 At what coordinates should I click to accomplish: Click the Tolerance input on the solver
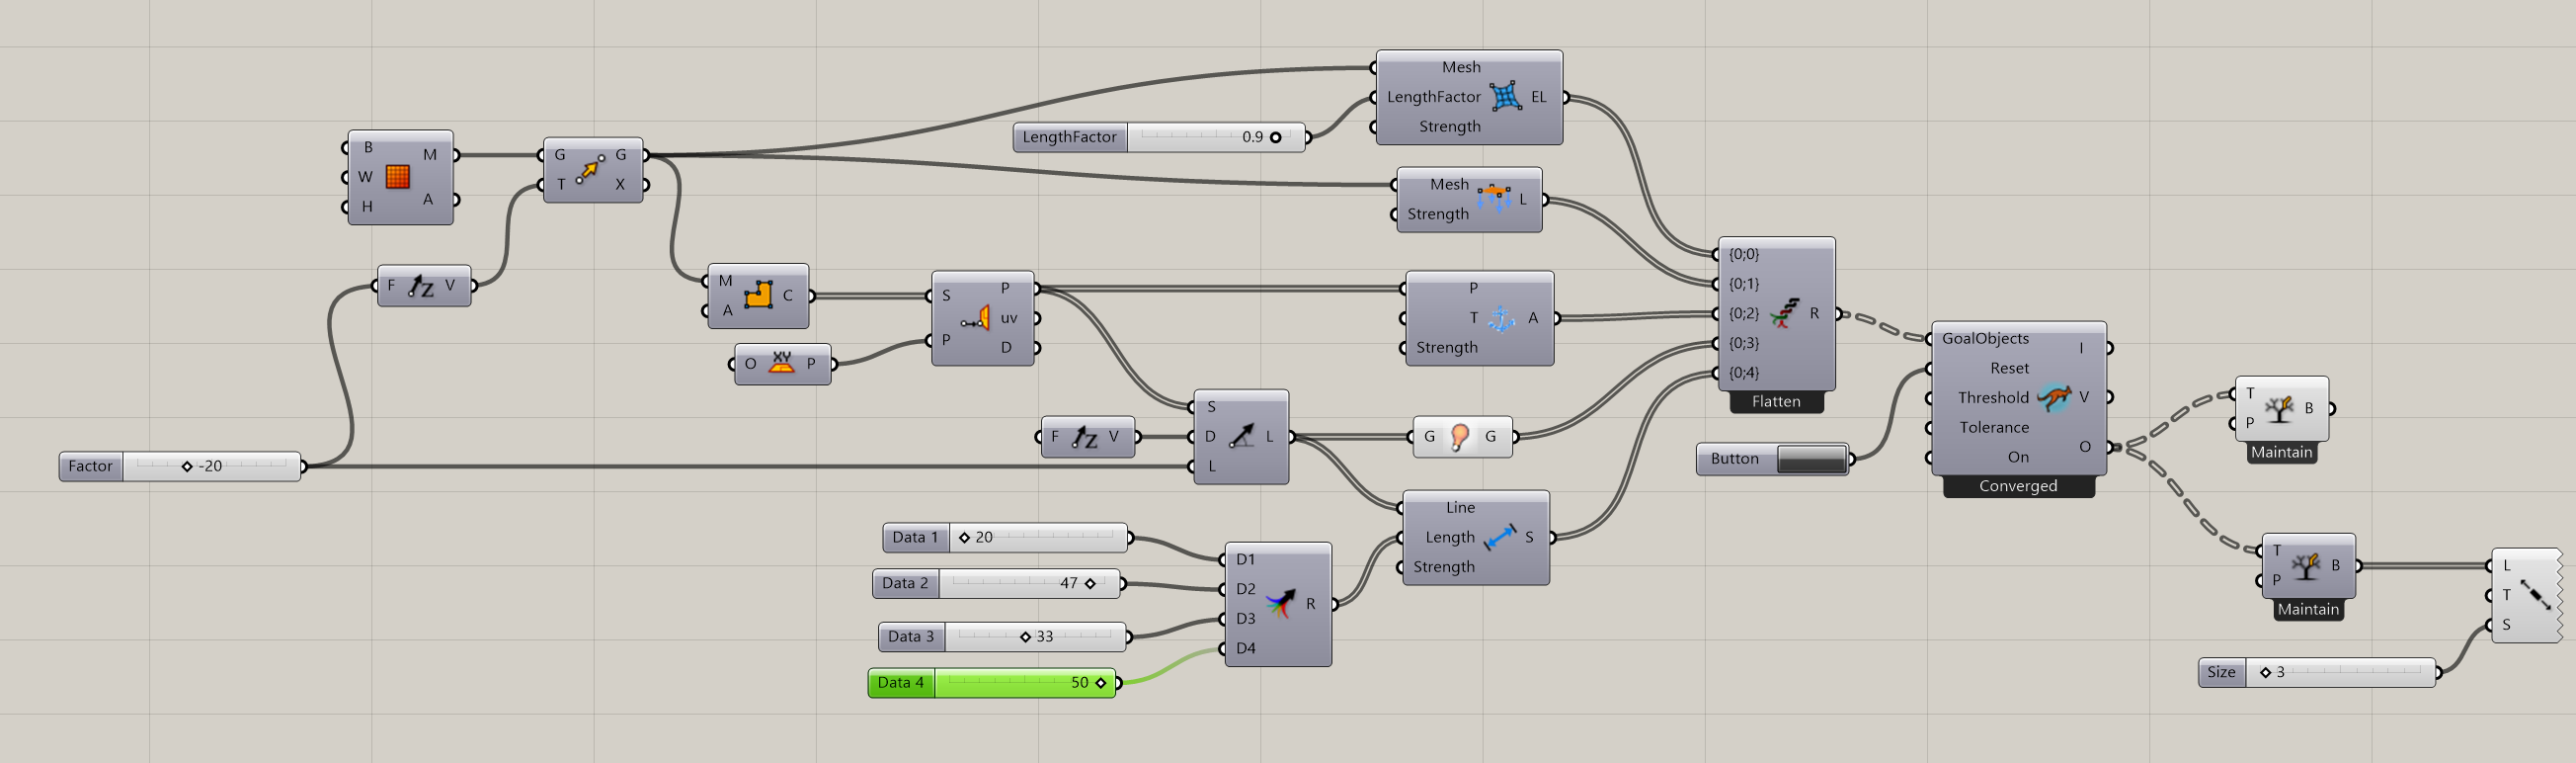(1994, 427)
